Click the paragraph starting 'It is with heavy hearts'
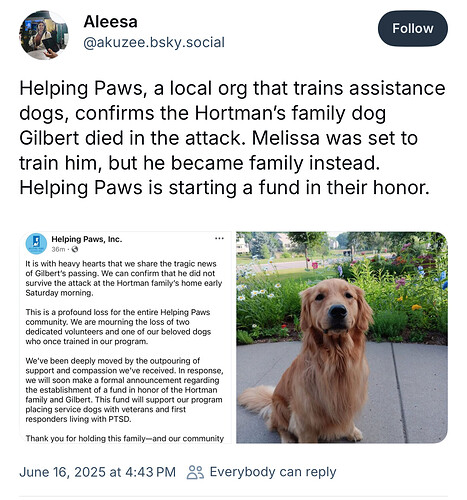Screen dimensions: 467x500 coord(124,278)
